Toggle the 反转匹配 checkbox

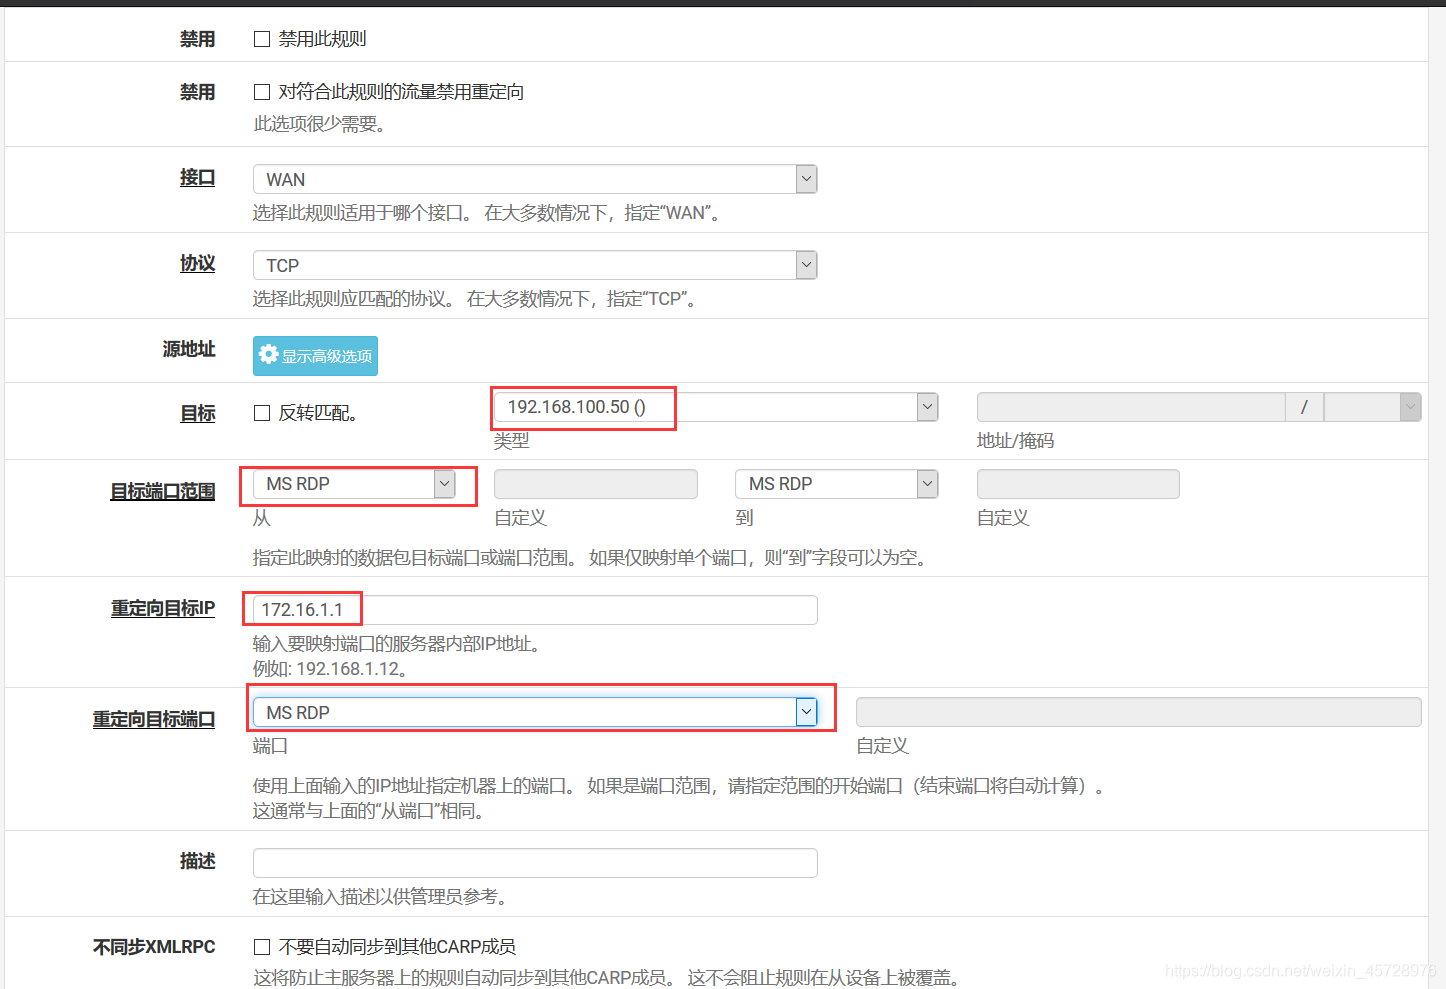262,413
